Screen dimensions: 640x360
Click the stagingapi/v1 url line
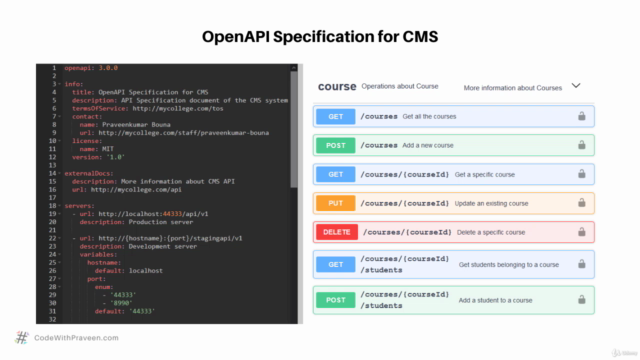click(x=157, y=238)
